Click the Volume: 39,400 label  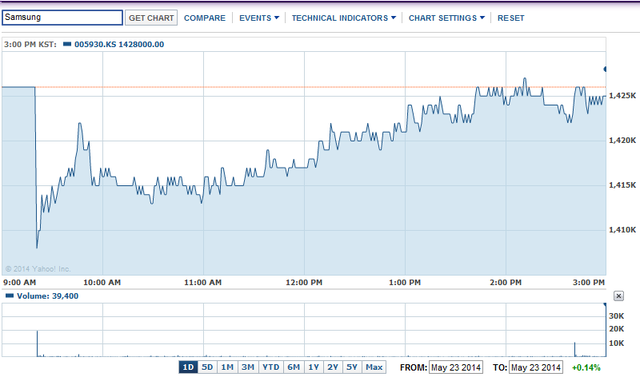(x=48, y=296)
